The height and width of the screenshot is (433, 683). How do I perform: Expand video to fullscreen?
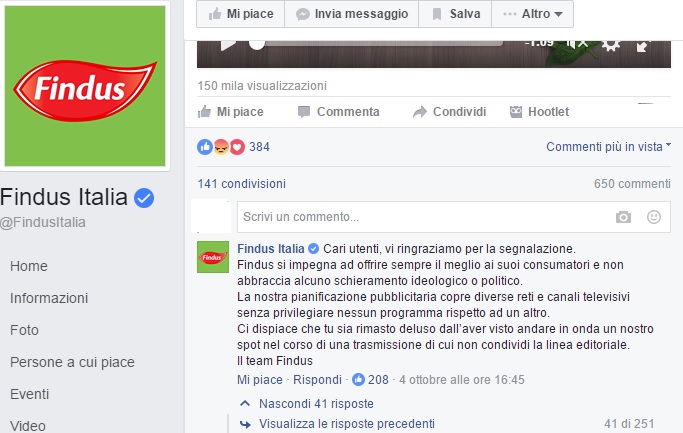643,46
